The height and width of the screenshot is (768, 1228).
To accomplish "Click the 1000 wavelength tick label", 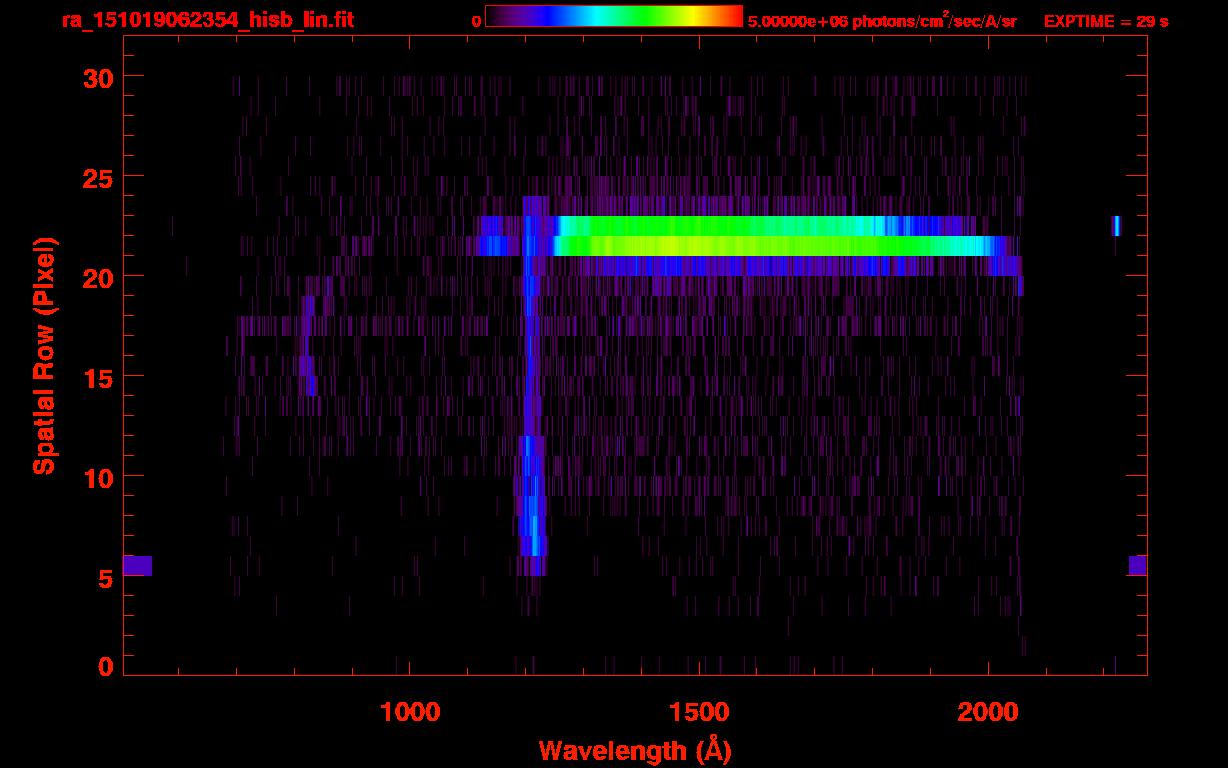I will 410,711.
